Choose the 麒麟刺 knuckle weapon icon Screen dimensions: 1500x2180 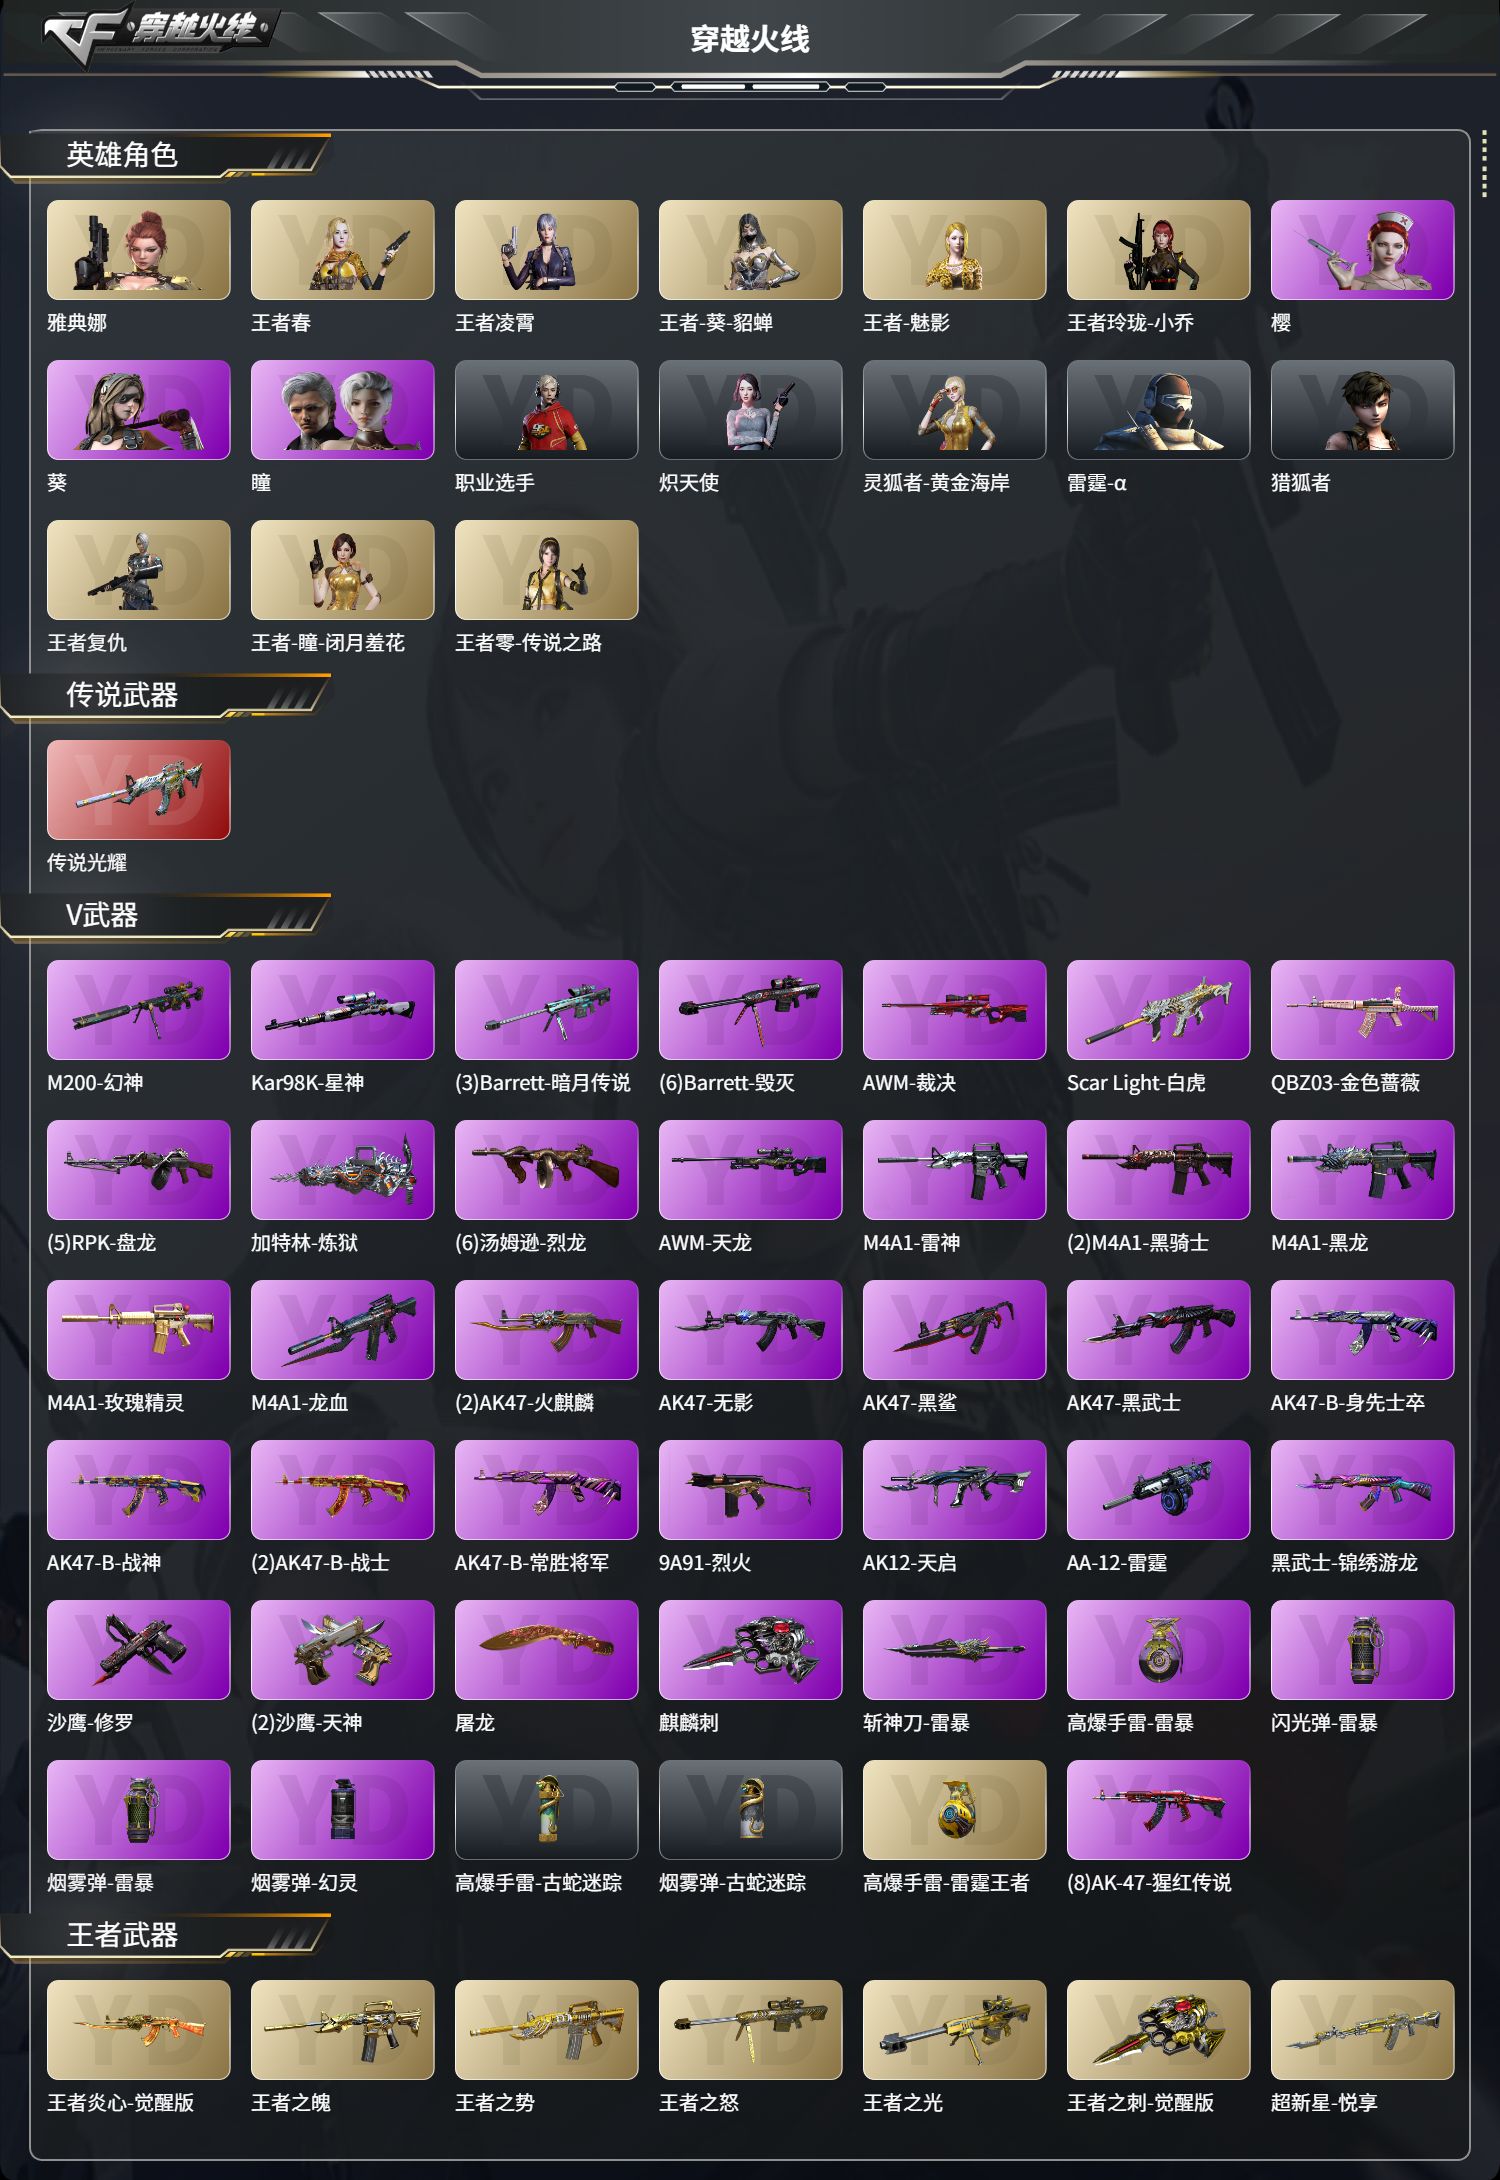point(750,1650)
